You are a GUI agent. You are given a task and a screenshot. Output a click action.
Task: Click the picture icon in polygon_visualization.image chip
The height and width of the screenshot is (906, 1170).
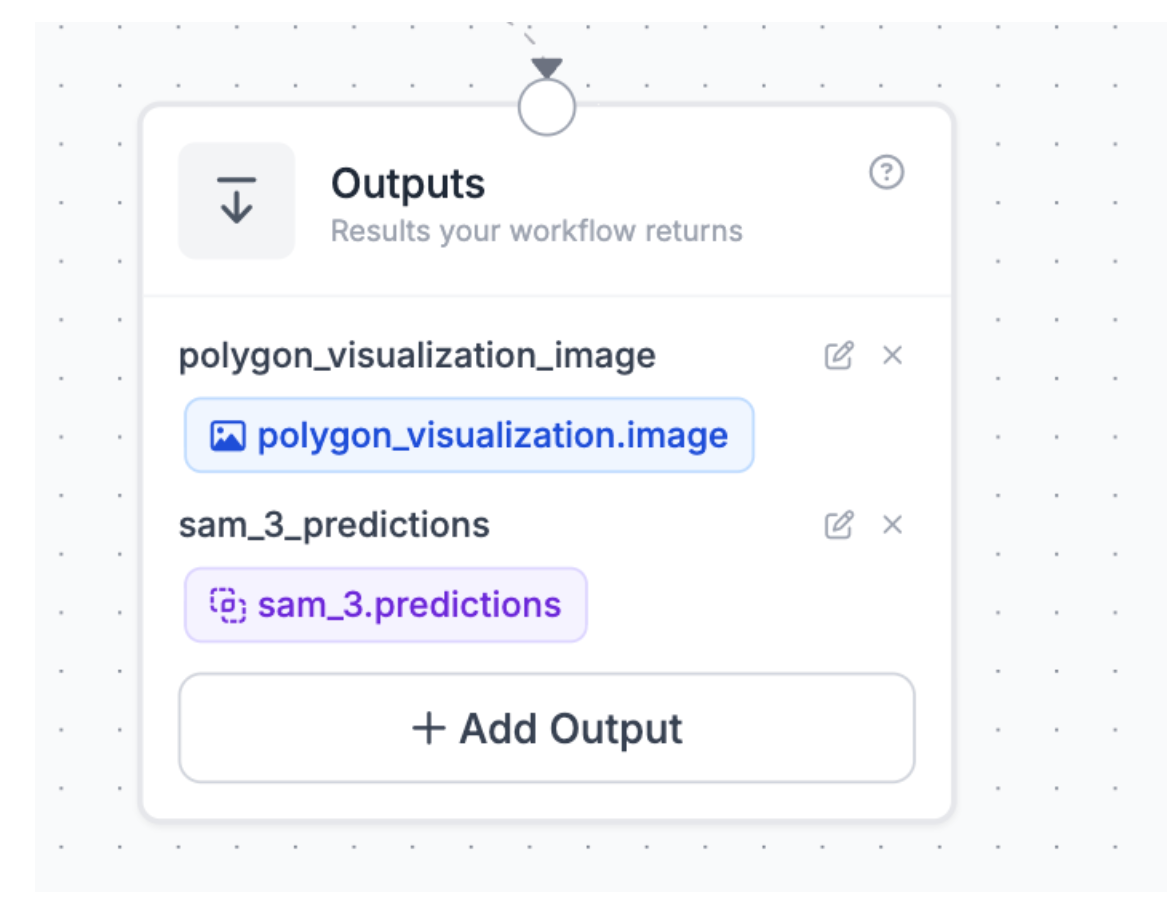pyautogui.click(x=228, y=436)
